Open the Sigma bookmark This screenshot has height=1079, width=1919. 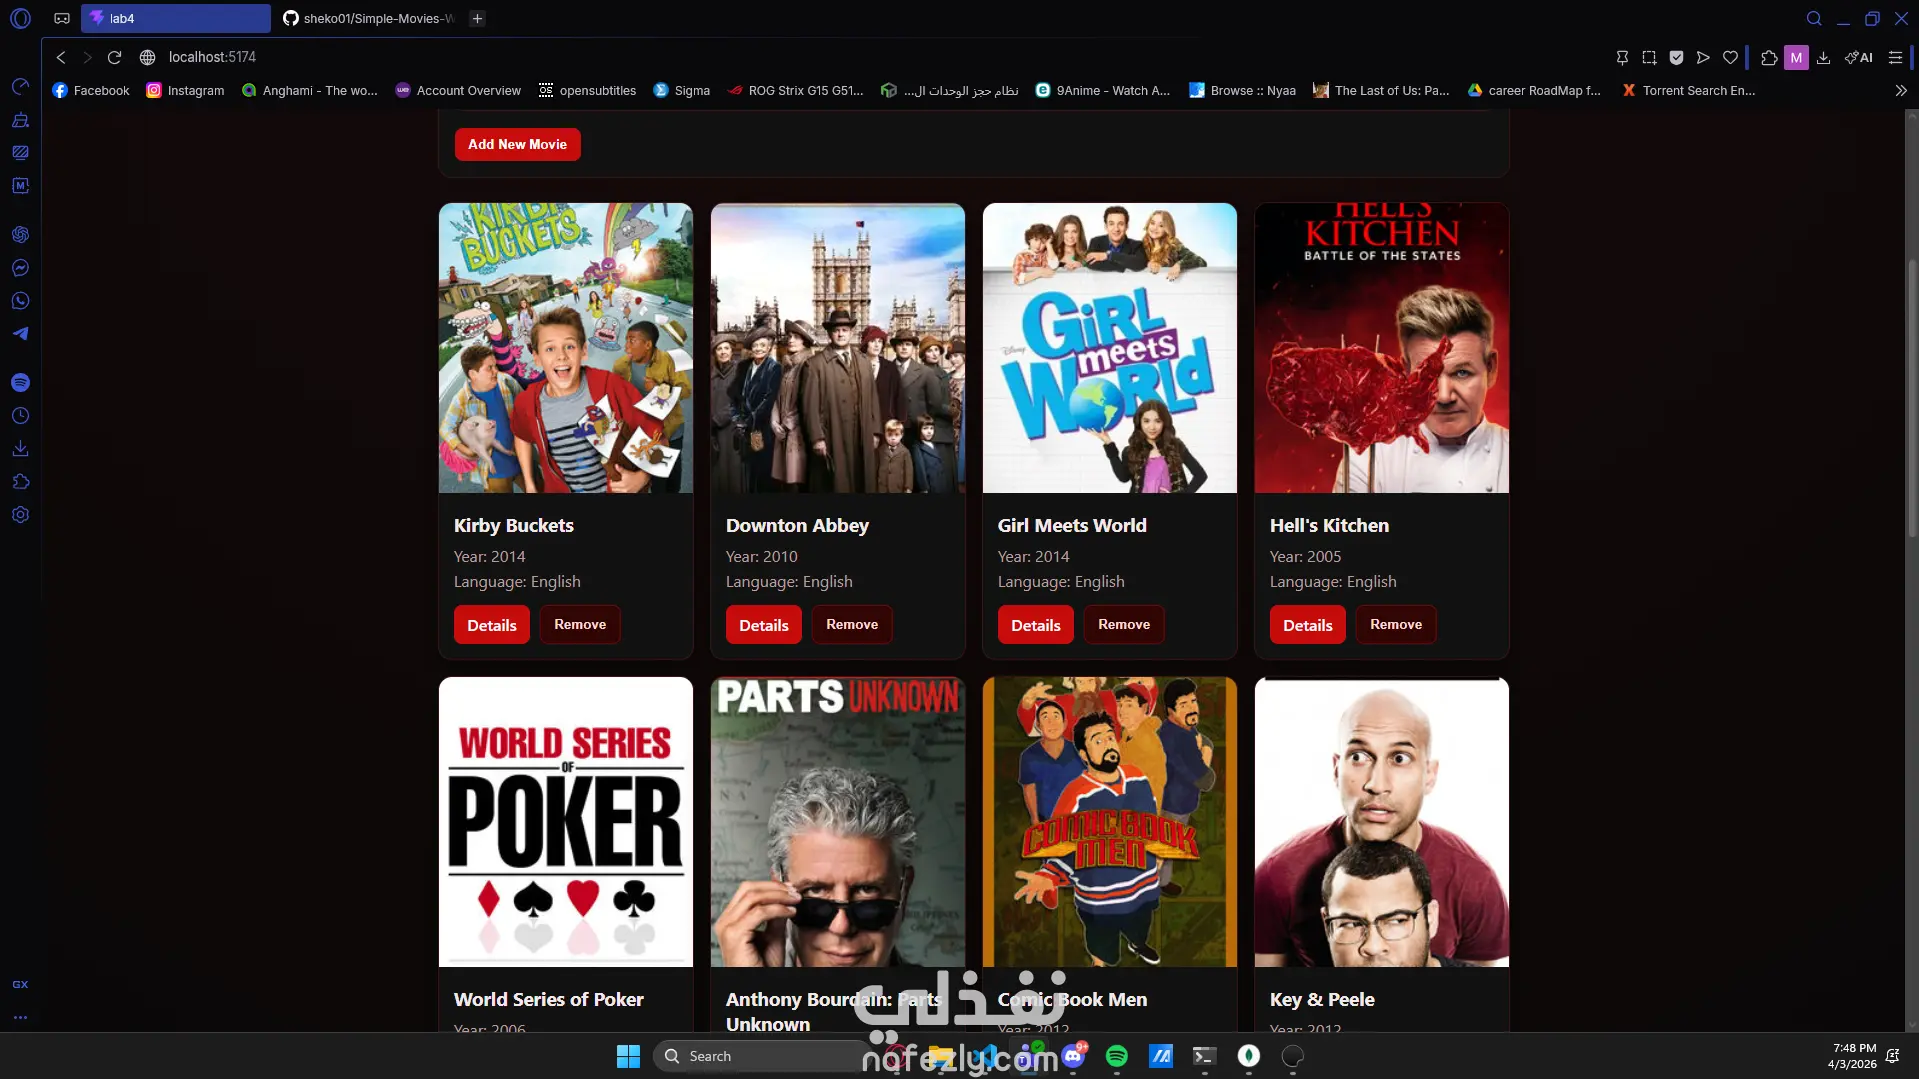[681, 90]
